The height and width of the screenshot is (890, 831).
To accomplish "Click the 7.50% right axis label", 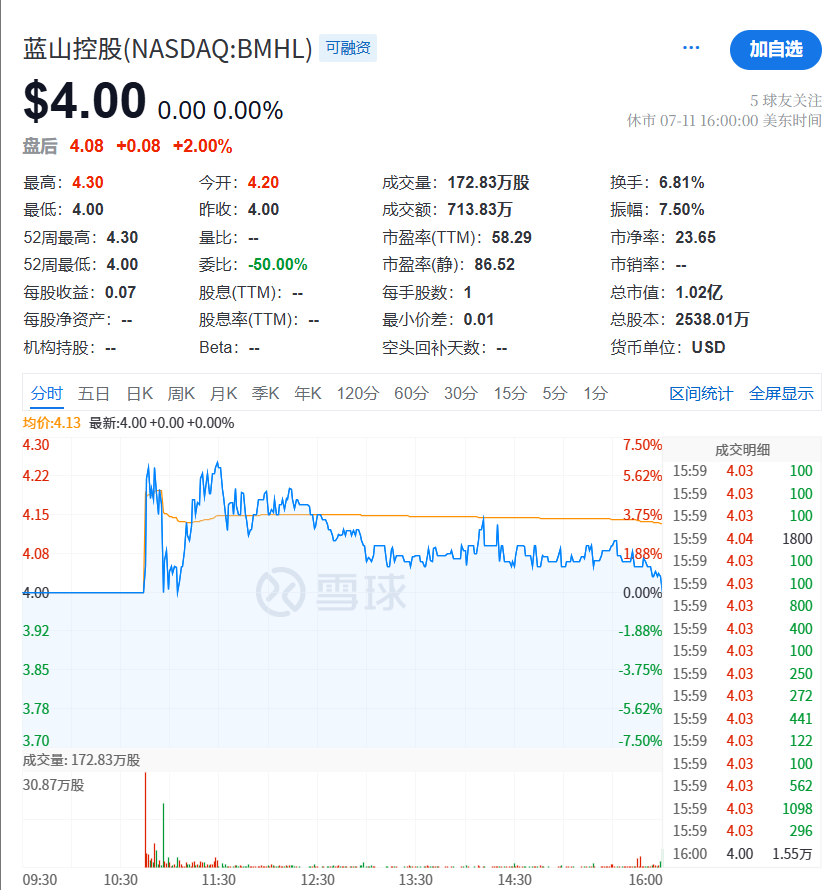I will point(642,444).
